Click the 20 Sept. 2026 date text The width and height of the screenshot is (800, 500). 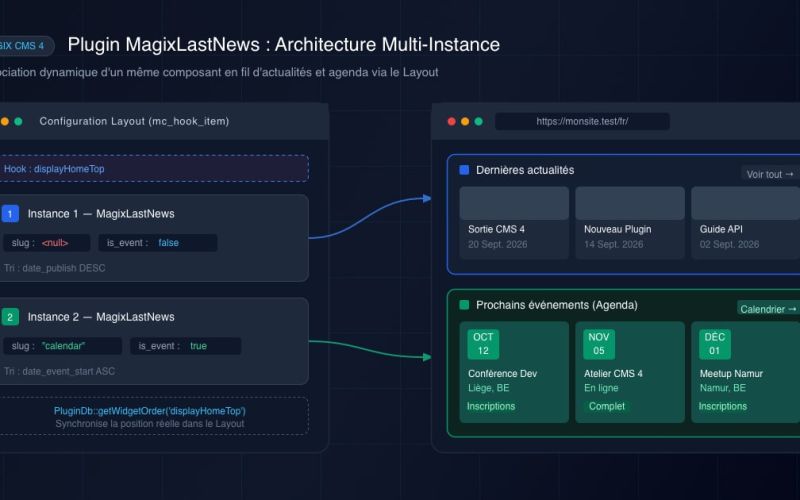coord(497,244)
